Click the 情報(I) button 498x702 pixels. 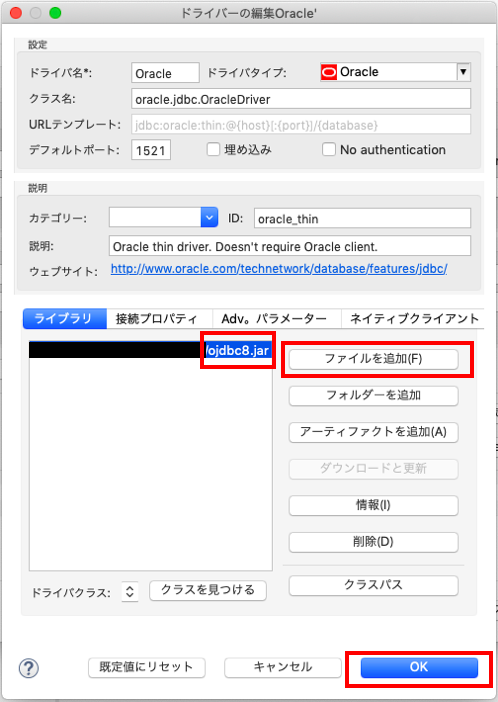(374, 505)
